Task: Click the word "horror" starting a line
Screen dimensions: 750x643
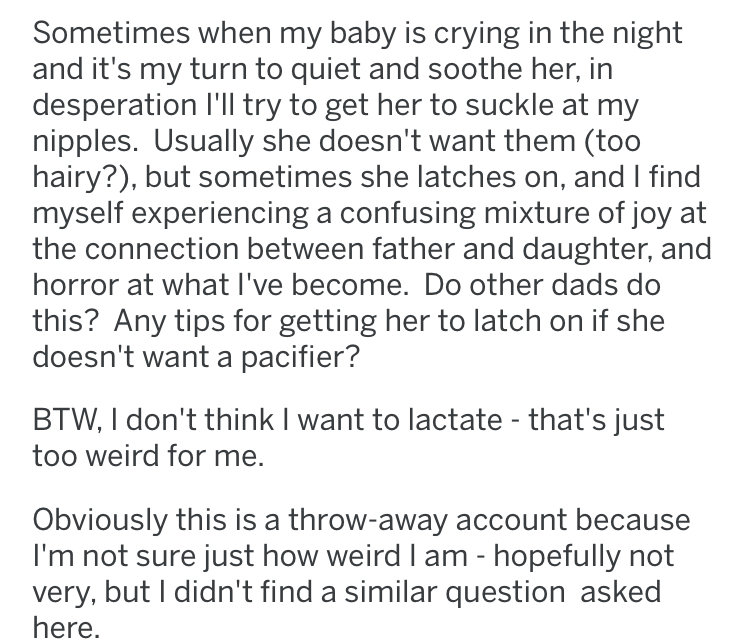Action: 76,286
